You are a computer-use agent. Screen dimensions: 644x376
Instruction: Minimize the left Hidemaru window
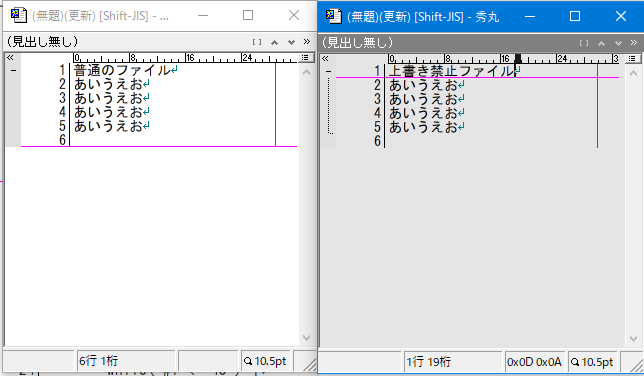pos(203,16)
